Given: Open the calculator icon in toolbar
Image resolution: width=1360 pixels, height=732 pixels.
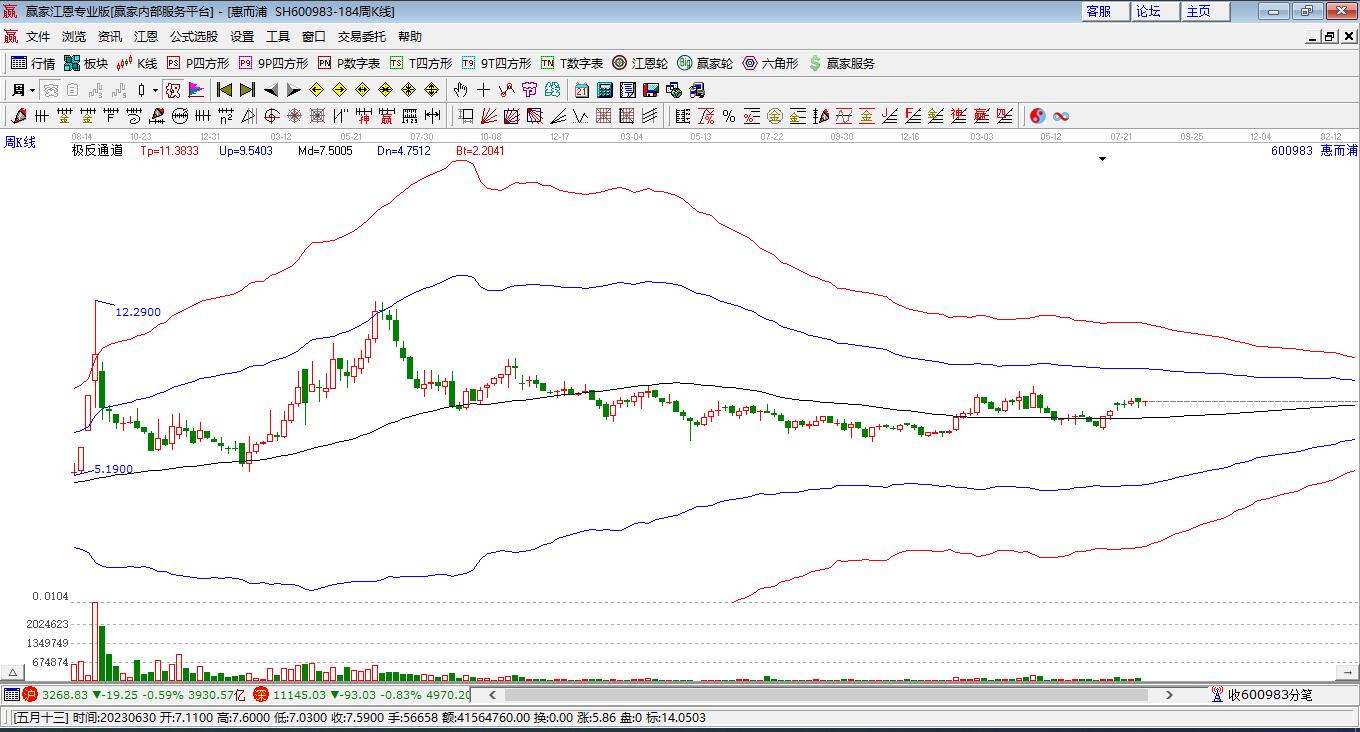Looking at the screenshot, I should click(x=604, y=90).
